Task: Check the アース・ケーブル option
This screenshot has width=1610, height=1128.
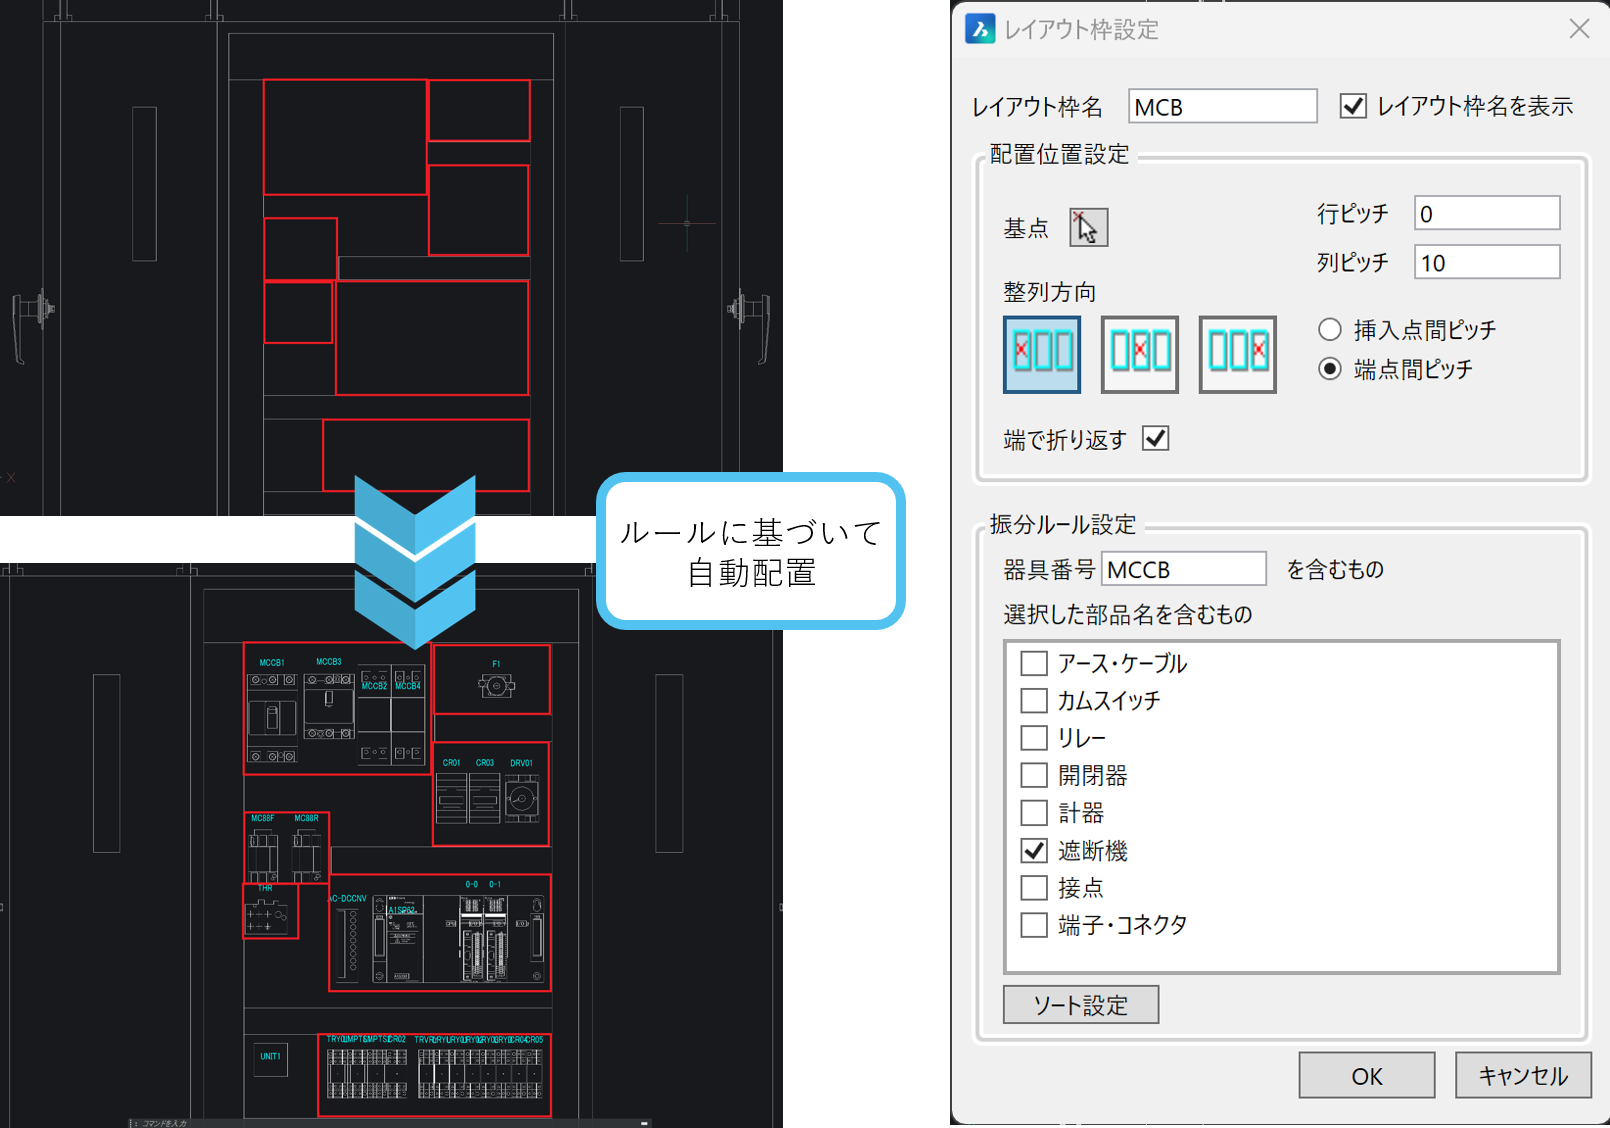Action: pos(1034,662)
